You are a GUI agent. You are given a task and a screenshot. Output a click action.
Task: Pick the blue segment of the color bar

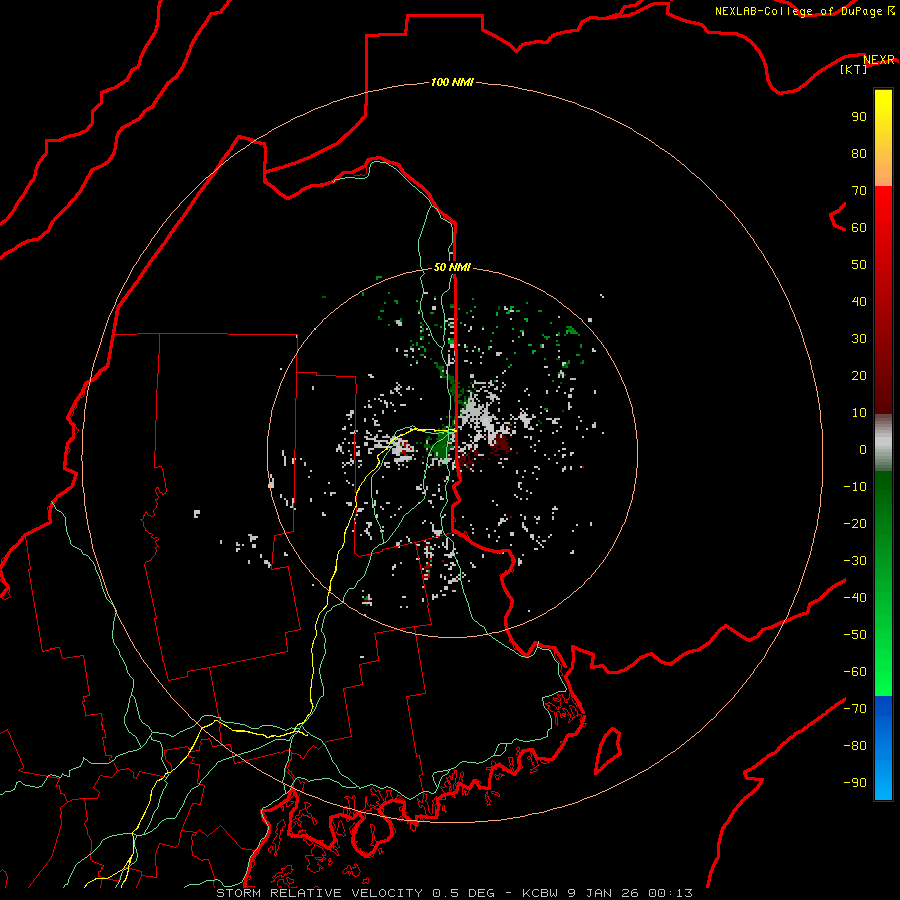(883, 748)
